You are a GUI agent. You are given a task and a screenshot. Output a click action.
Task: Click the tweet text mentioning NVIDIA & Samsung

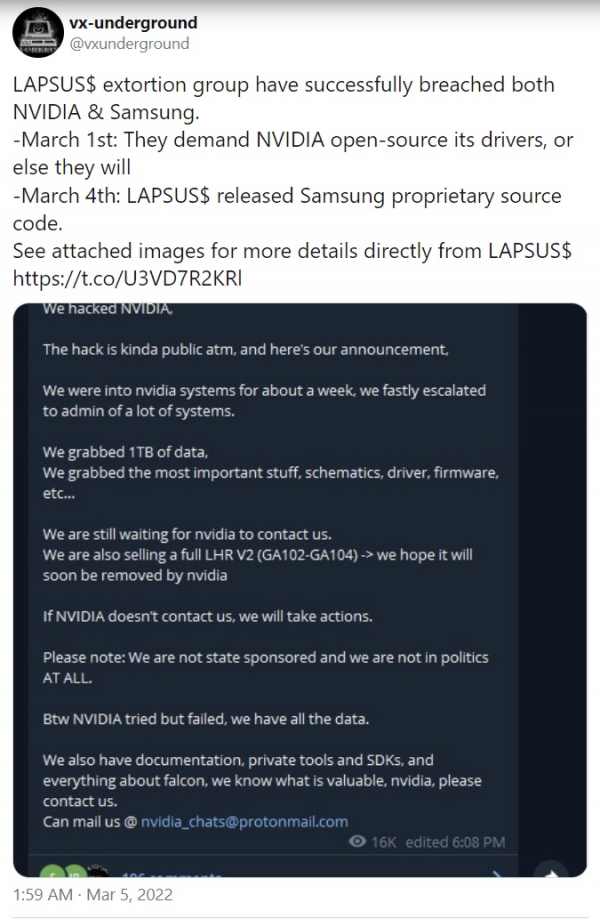(x=283, y=98)
